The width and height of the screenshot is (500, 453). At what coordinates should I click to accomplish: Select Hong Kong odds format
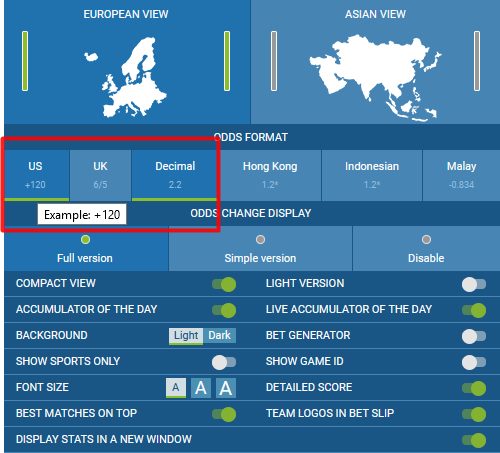click(x=270, y=175)
